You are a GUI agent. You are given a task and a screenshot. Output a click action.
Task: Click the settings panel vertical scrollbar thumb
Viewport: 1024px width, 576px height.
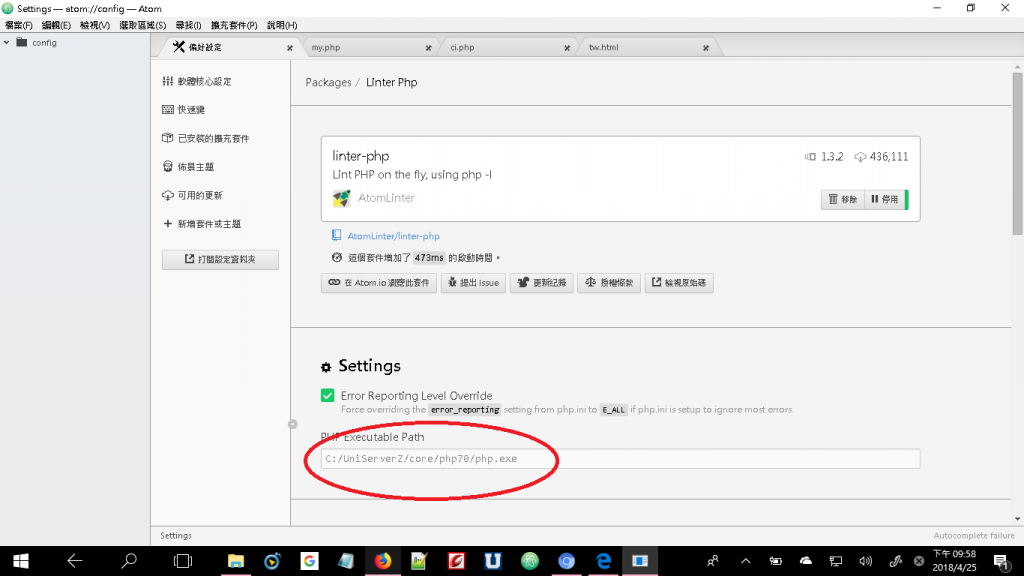click(x=1017, y=153)
